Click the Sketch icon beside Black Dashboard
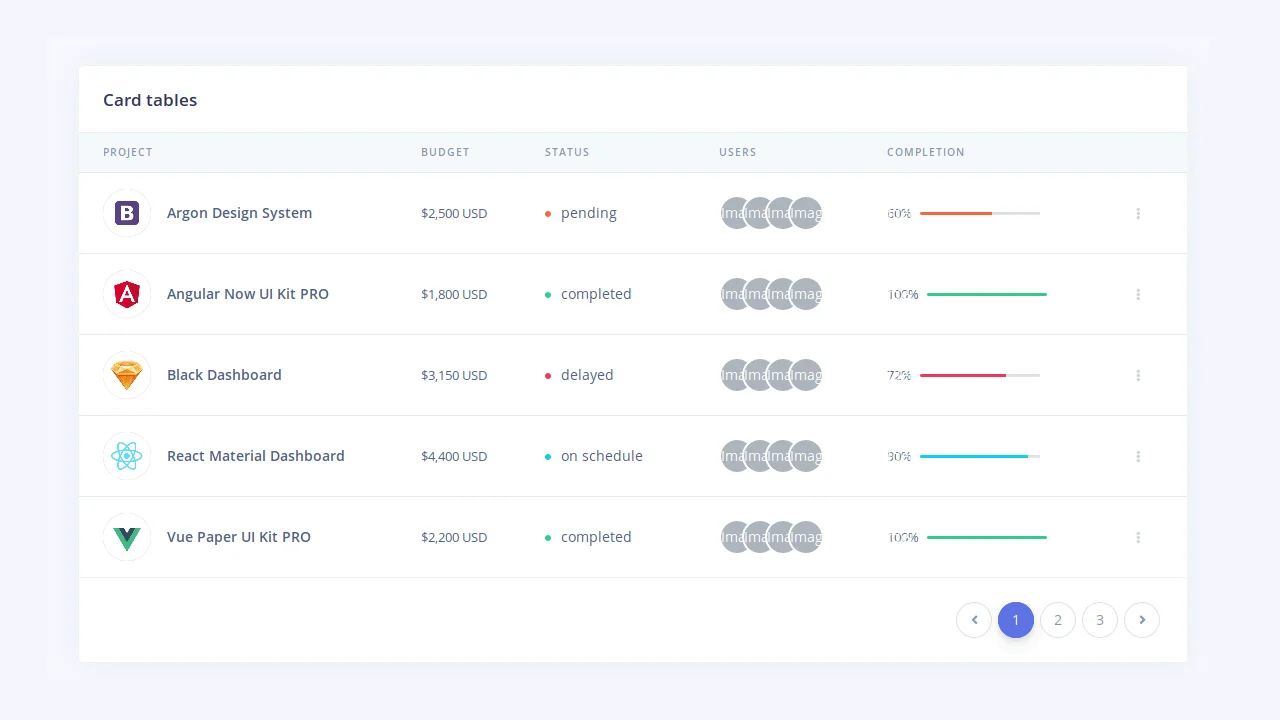The width and height of the screenshot is (1280, 720). coord(126,375)
